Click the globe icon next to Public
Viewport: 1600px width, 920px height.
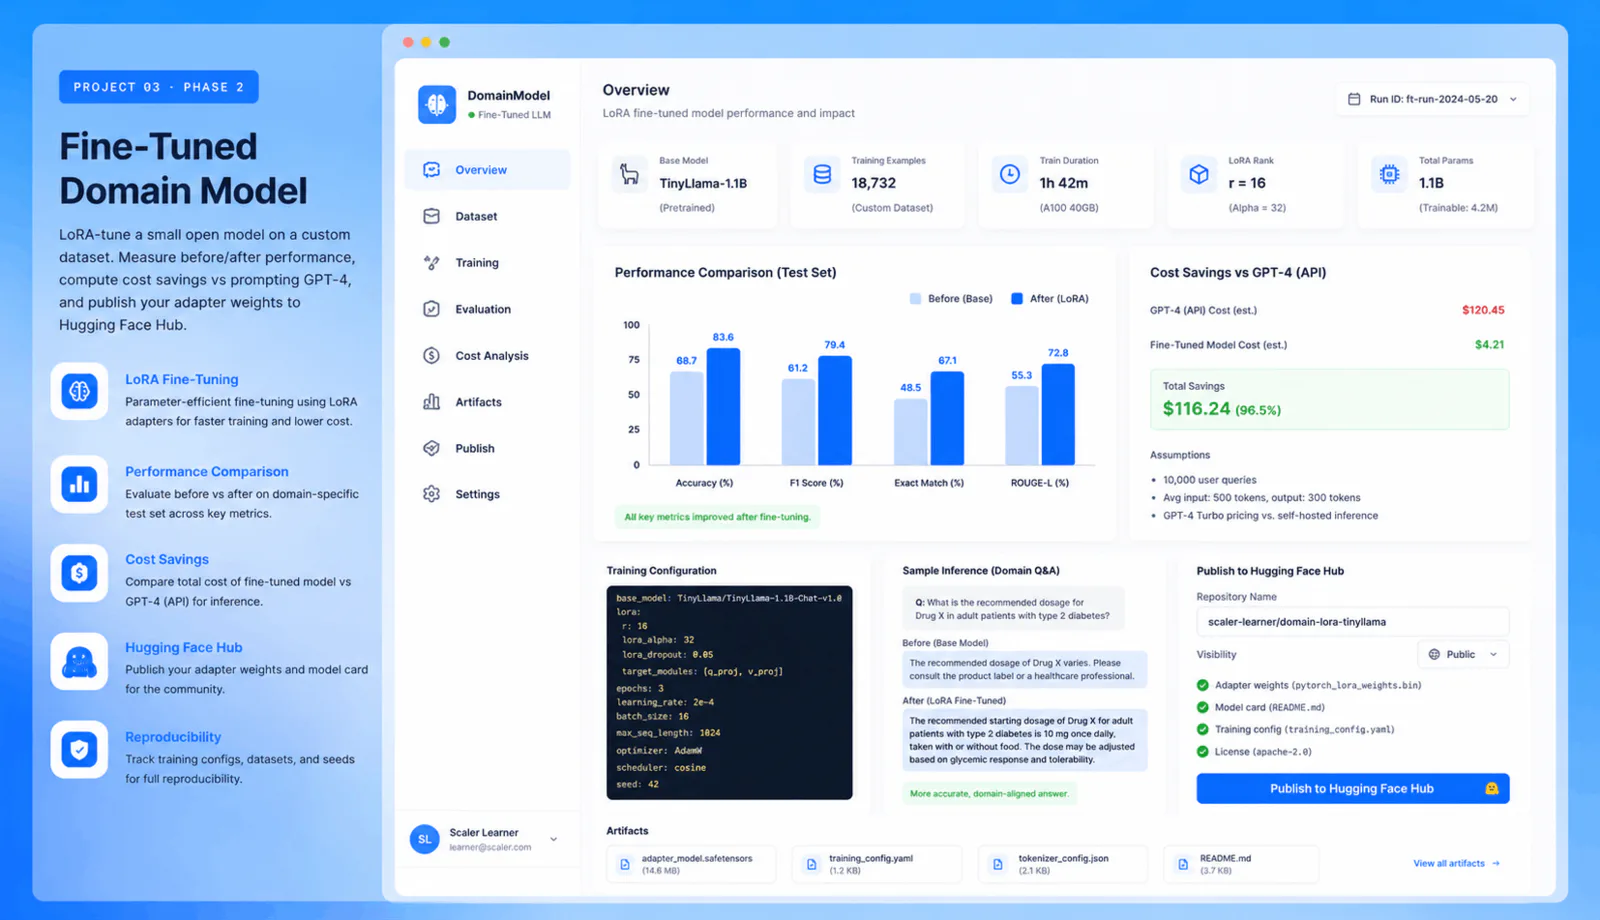[x=1434, y=654]
